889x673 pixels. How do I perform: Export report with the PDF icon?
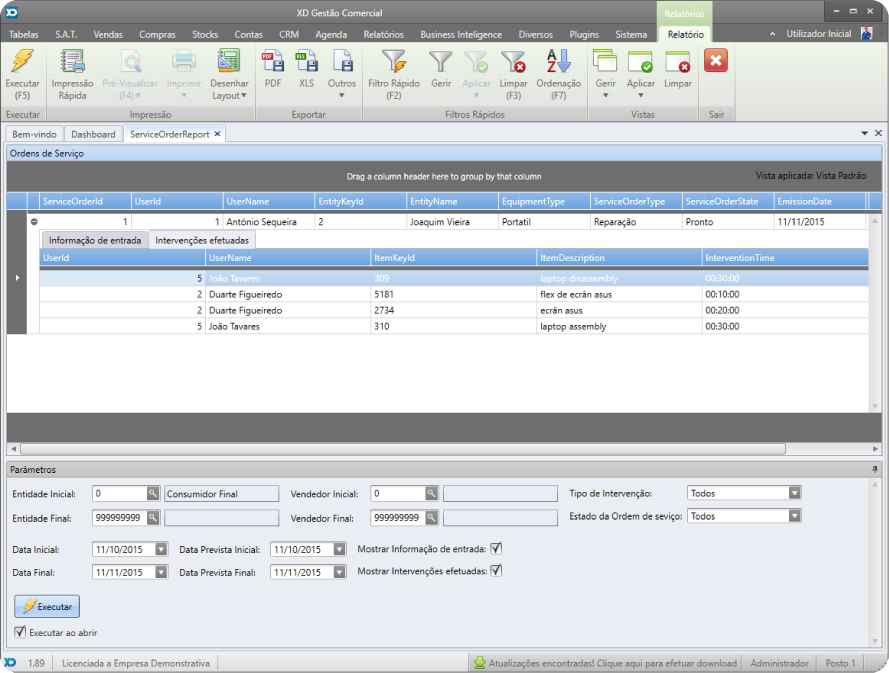[273, 61]
